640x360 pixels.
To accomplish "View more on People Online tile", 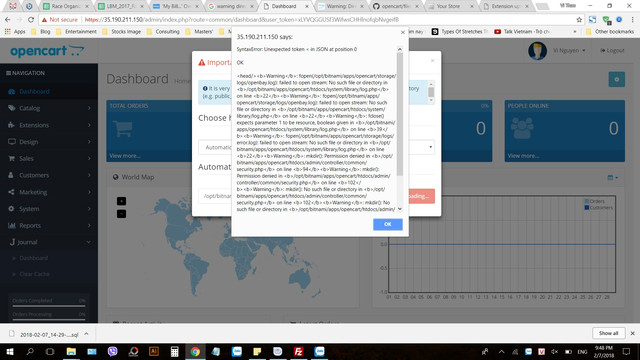I will tap(523, 156).
